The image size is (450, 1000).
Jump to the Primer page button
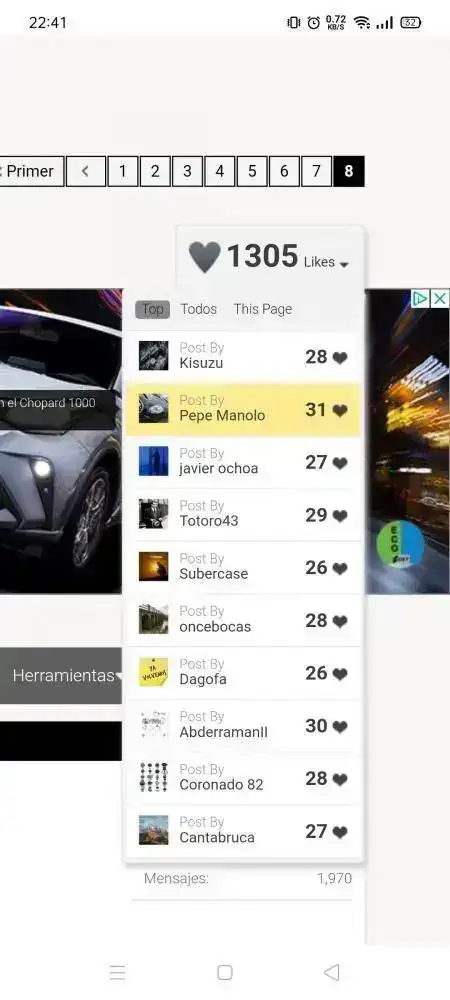(x=32, y=171)
